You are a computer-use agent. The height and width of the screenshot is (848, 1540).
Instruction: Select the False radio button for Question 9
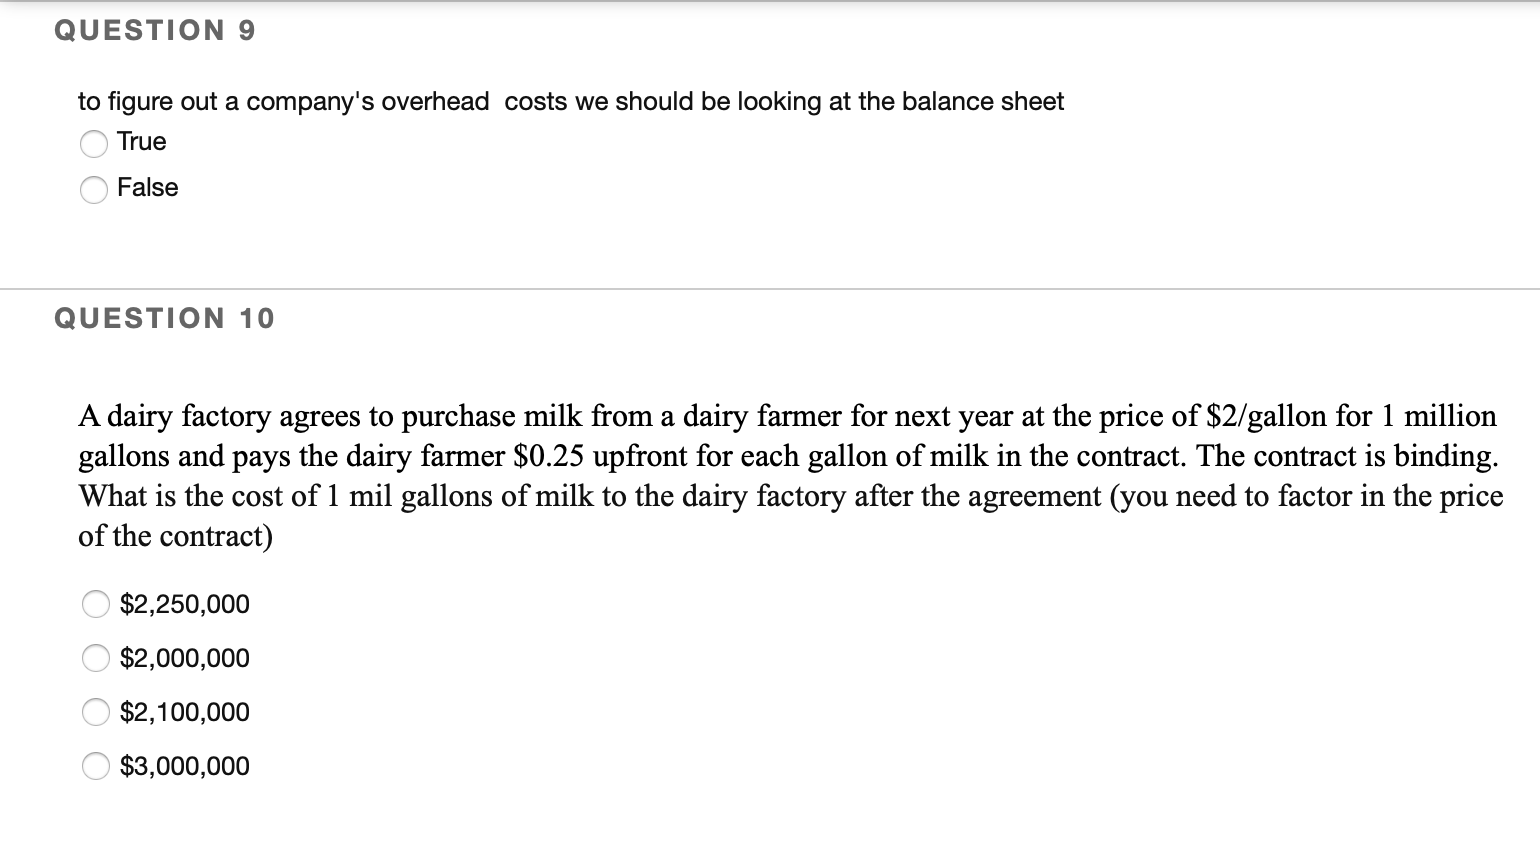[x=94, y=190]
